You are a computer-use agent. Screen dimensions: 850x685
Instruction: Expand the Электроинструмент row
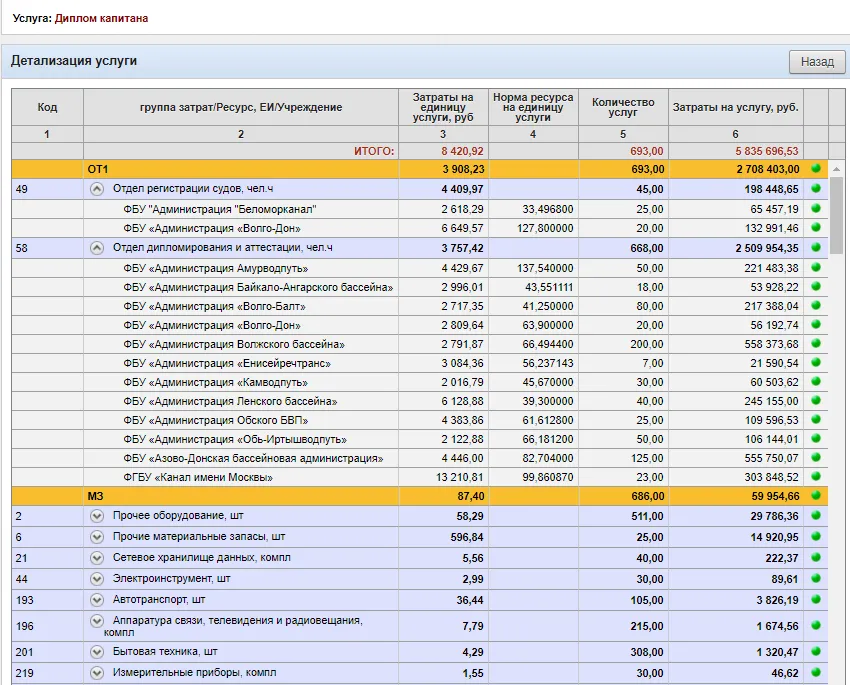[x=97, y=579]
